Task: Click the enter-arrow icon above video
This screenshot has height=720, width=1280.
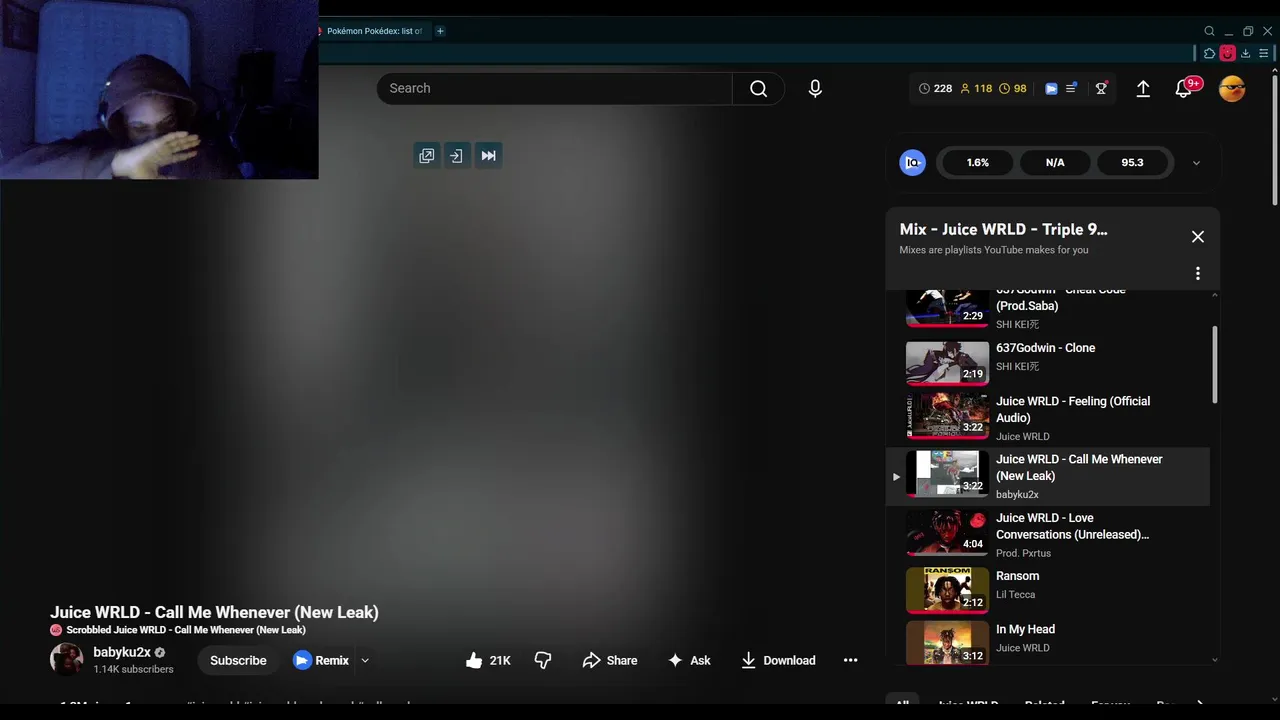Action: (456, 155)
